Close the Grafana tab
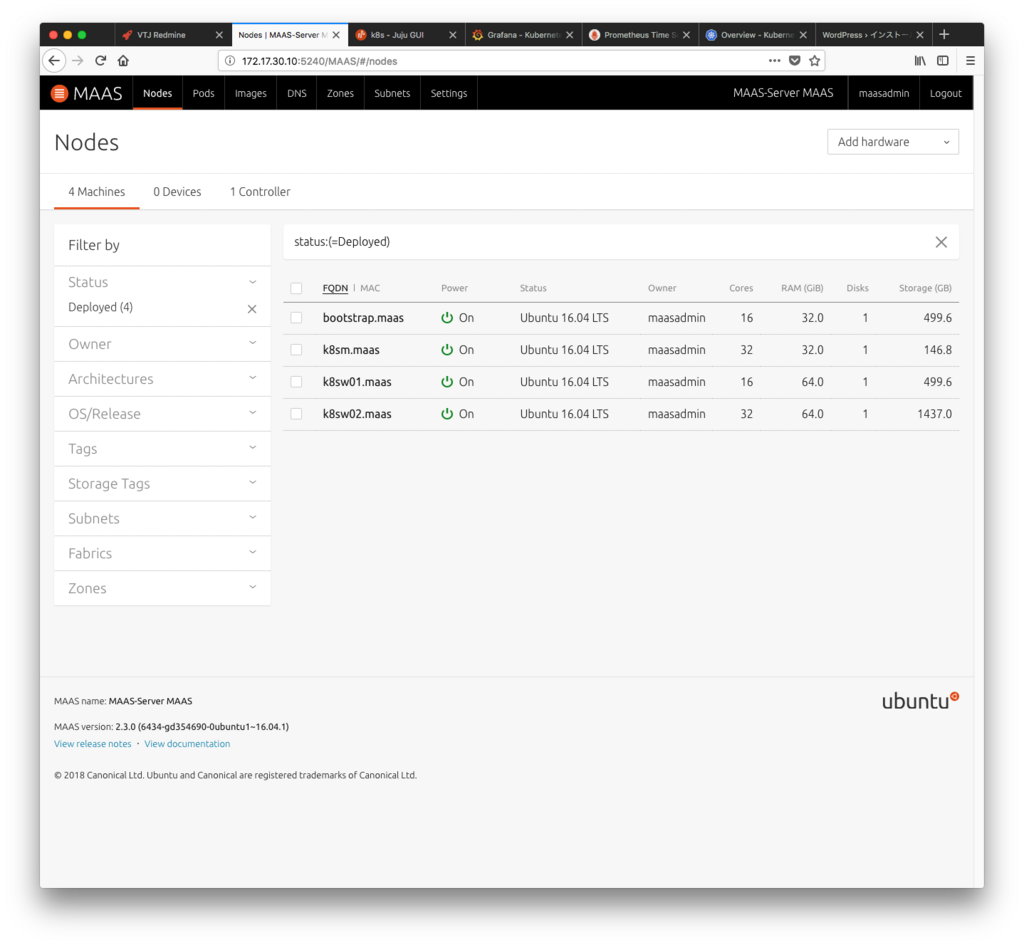 pyautogui.click(x=569, y=35)
